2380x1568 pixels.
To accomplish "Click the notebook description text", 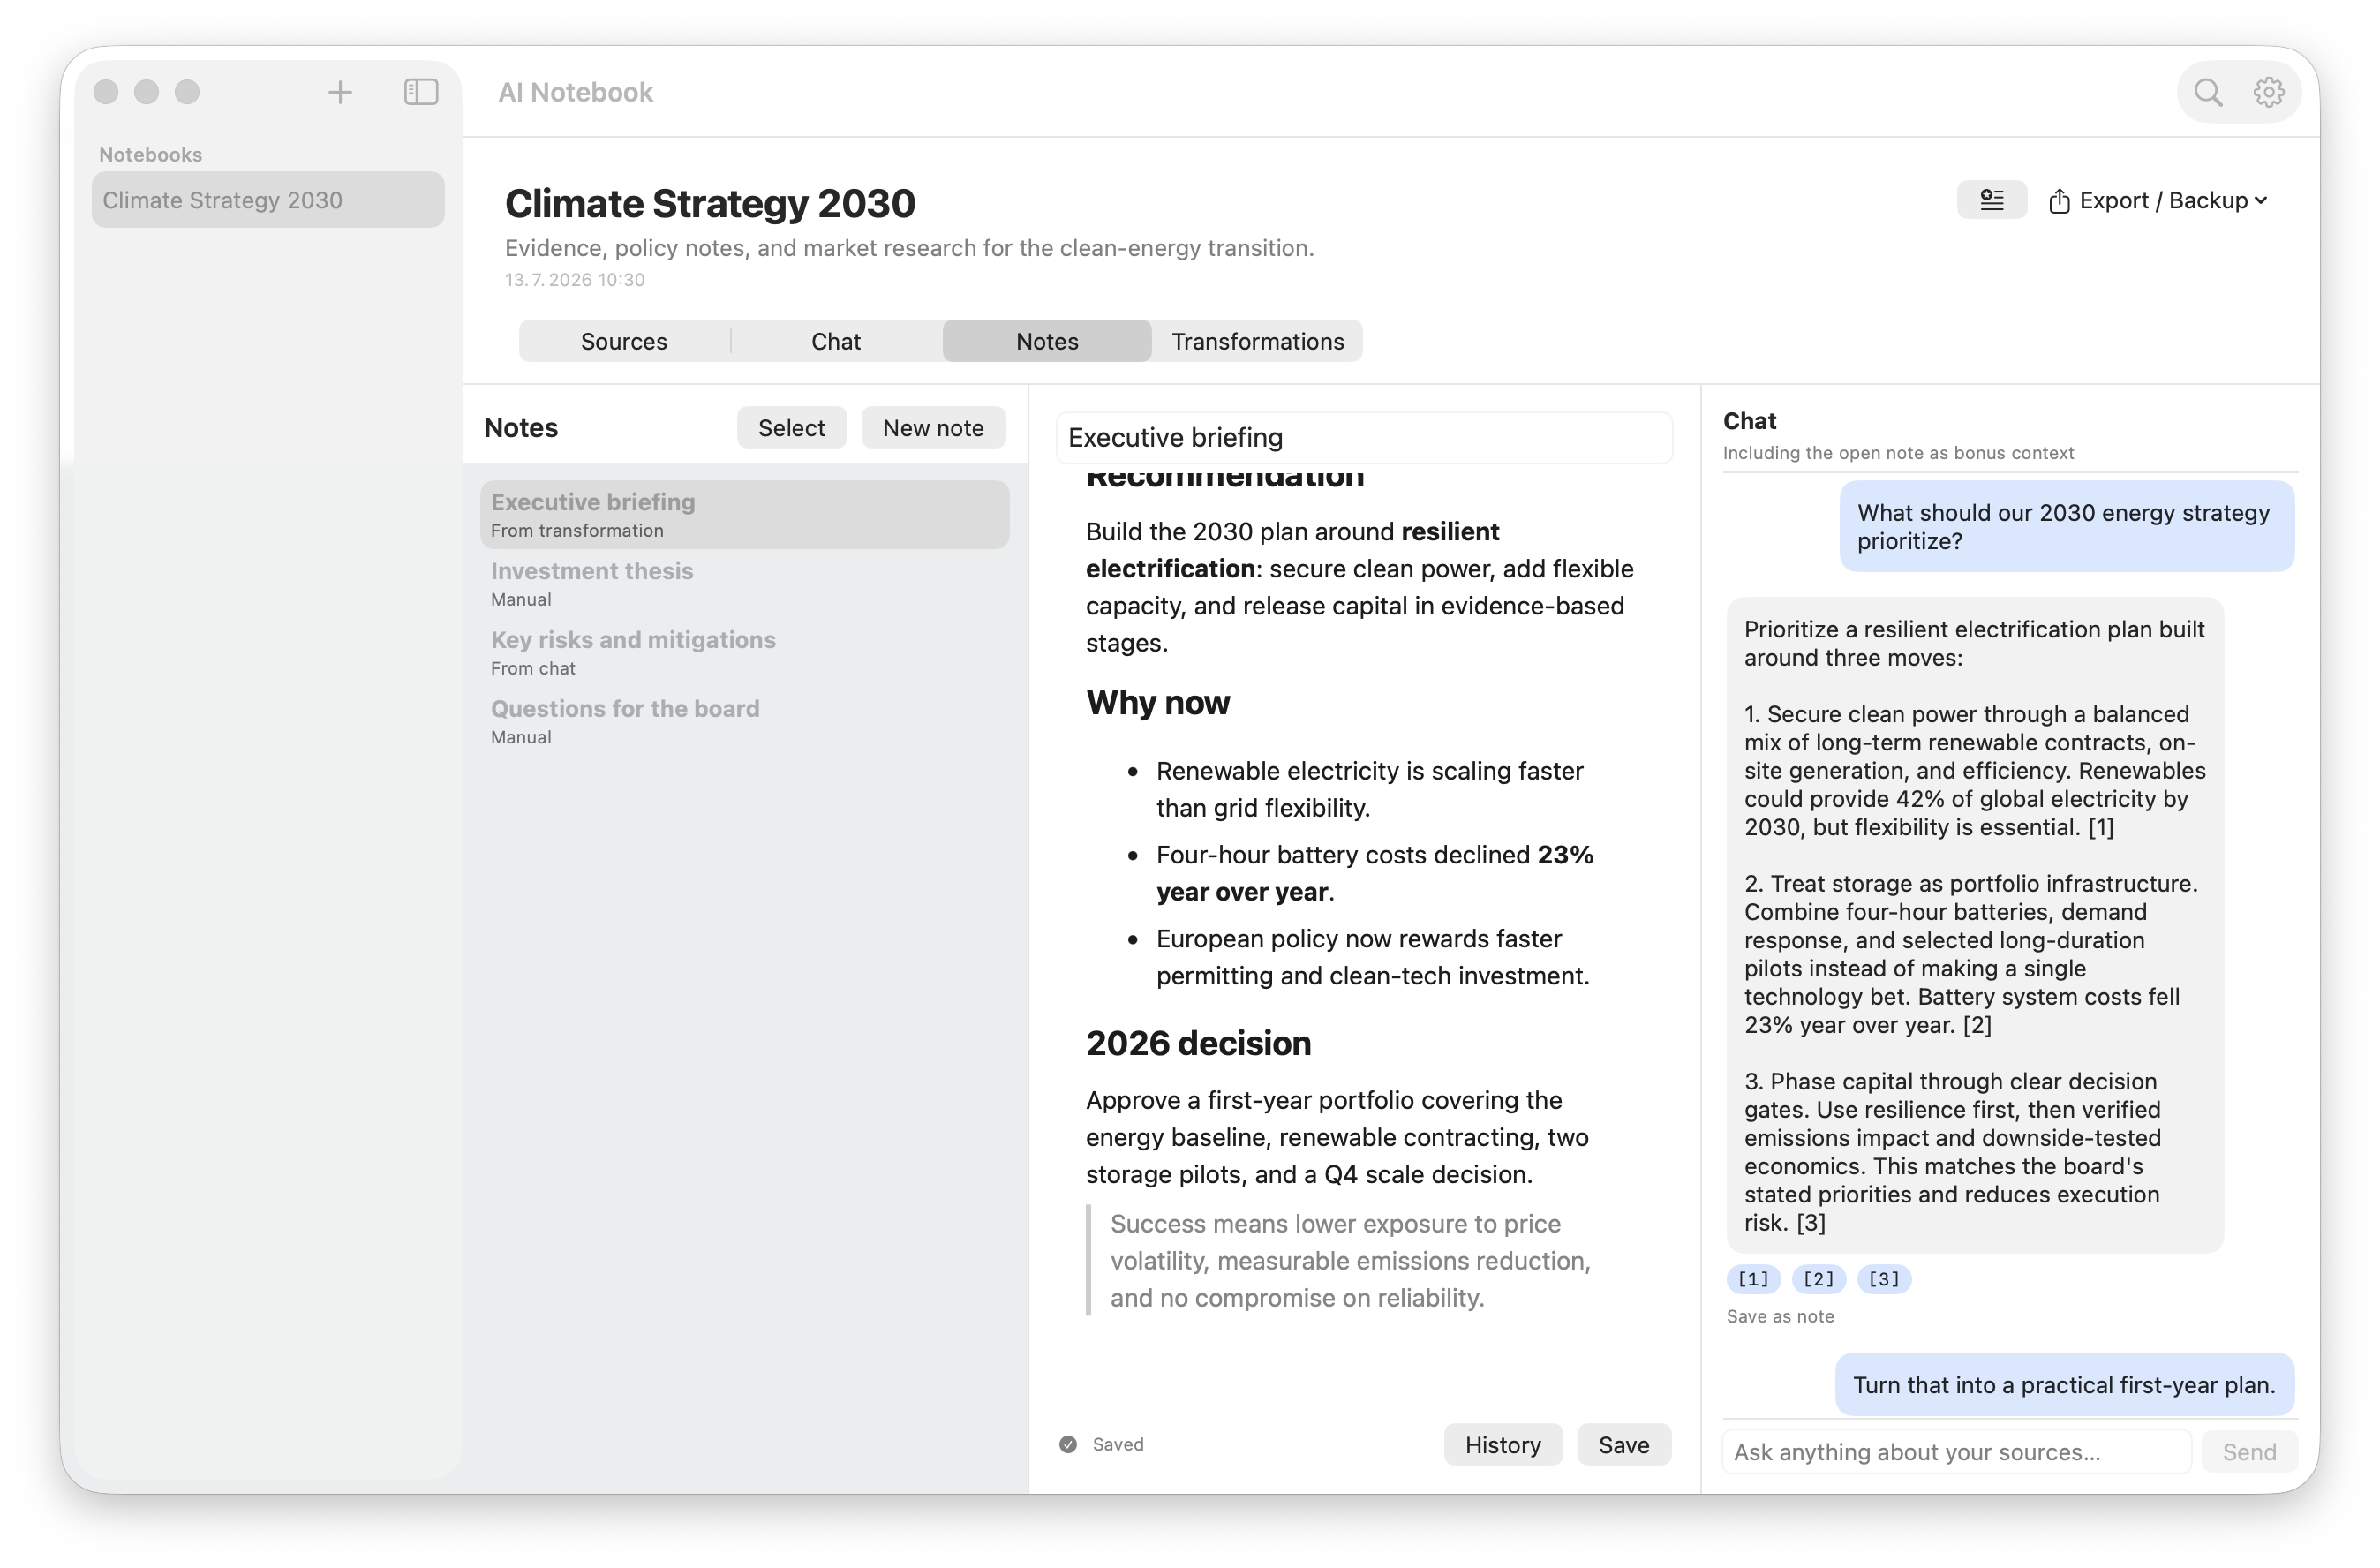I will (x=909, y=248).
